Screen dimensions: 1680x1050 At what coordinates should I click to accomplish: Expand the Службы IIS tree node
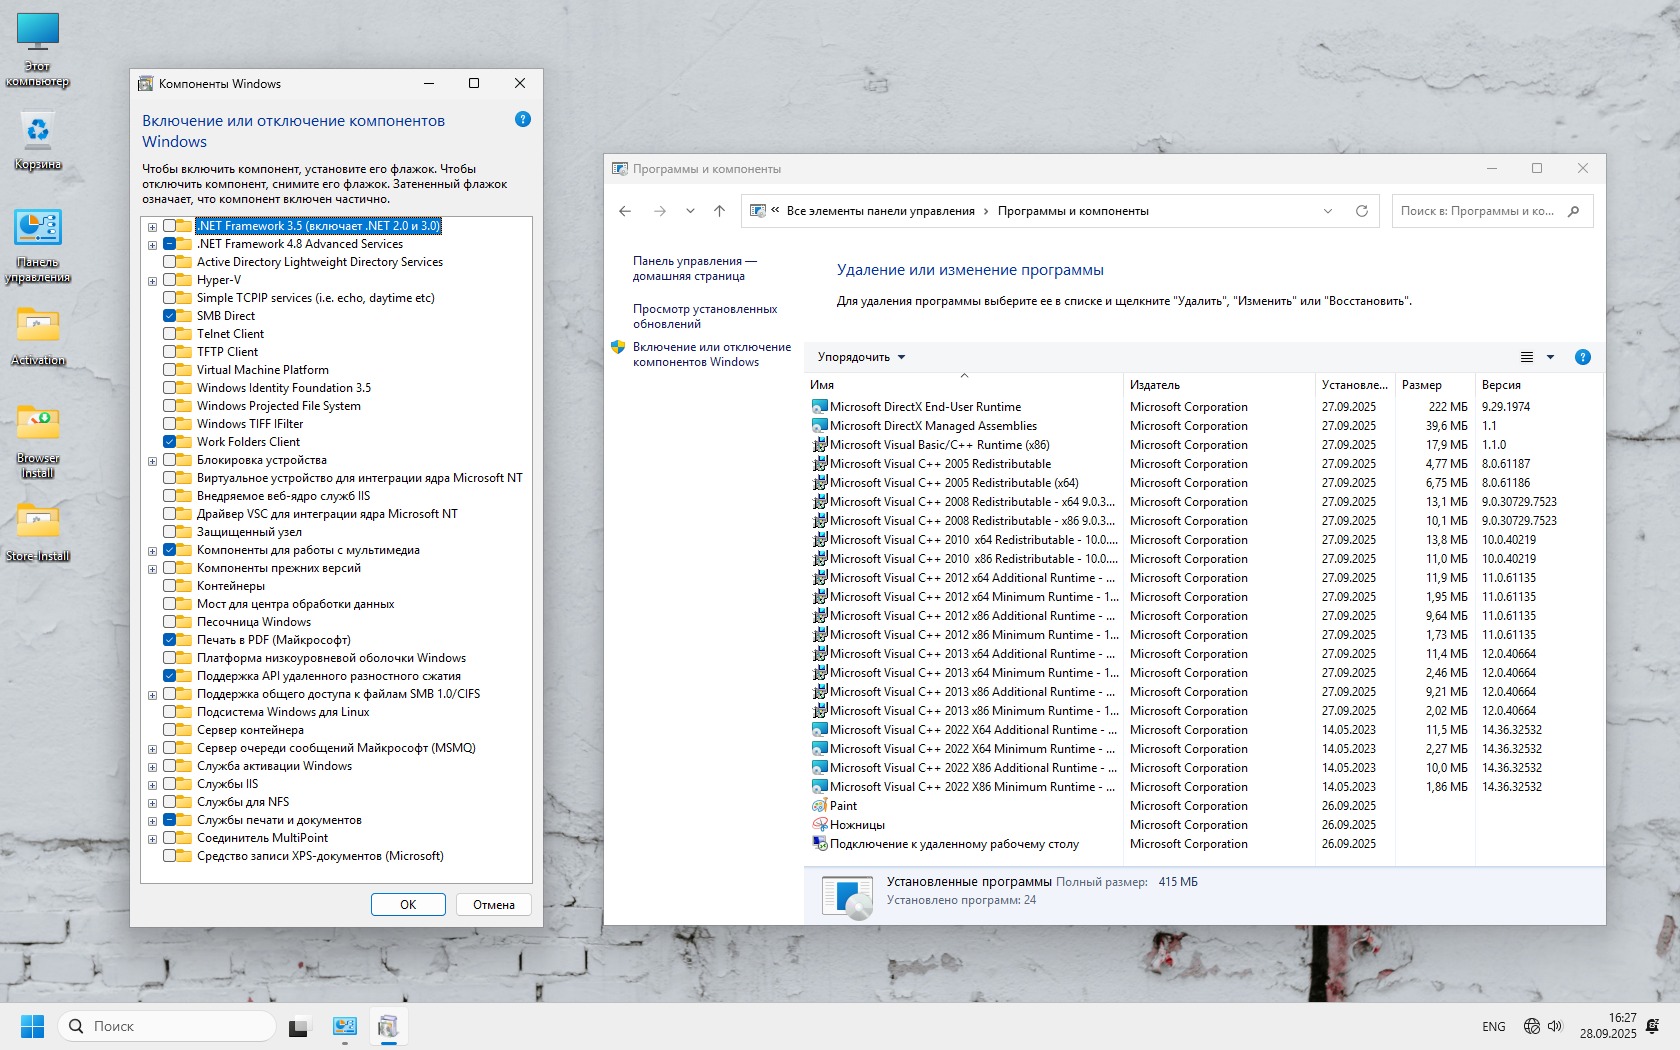point(152,785)
